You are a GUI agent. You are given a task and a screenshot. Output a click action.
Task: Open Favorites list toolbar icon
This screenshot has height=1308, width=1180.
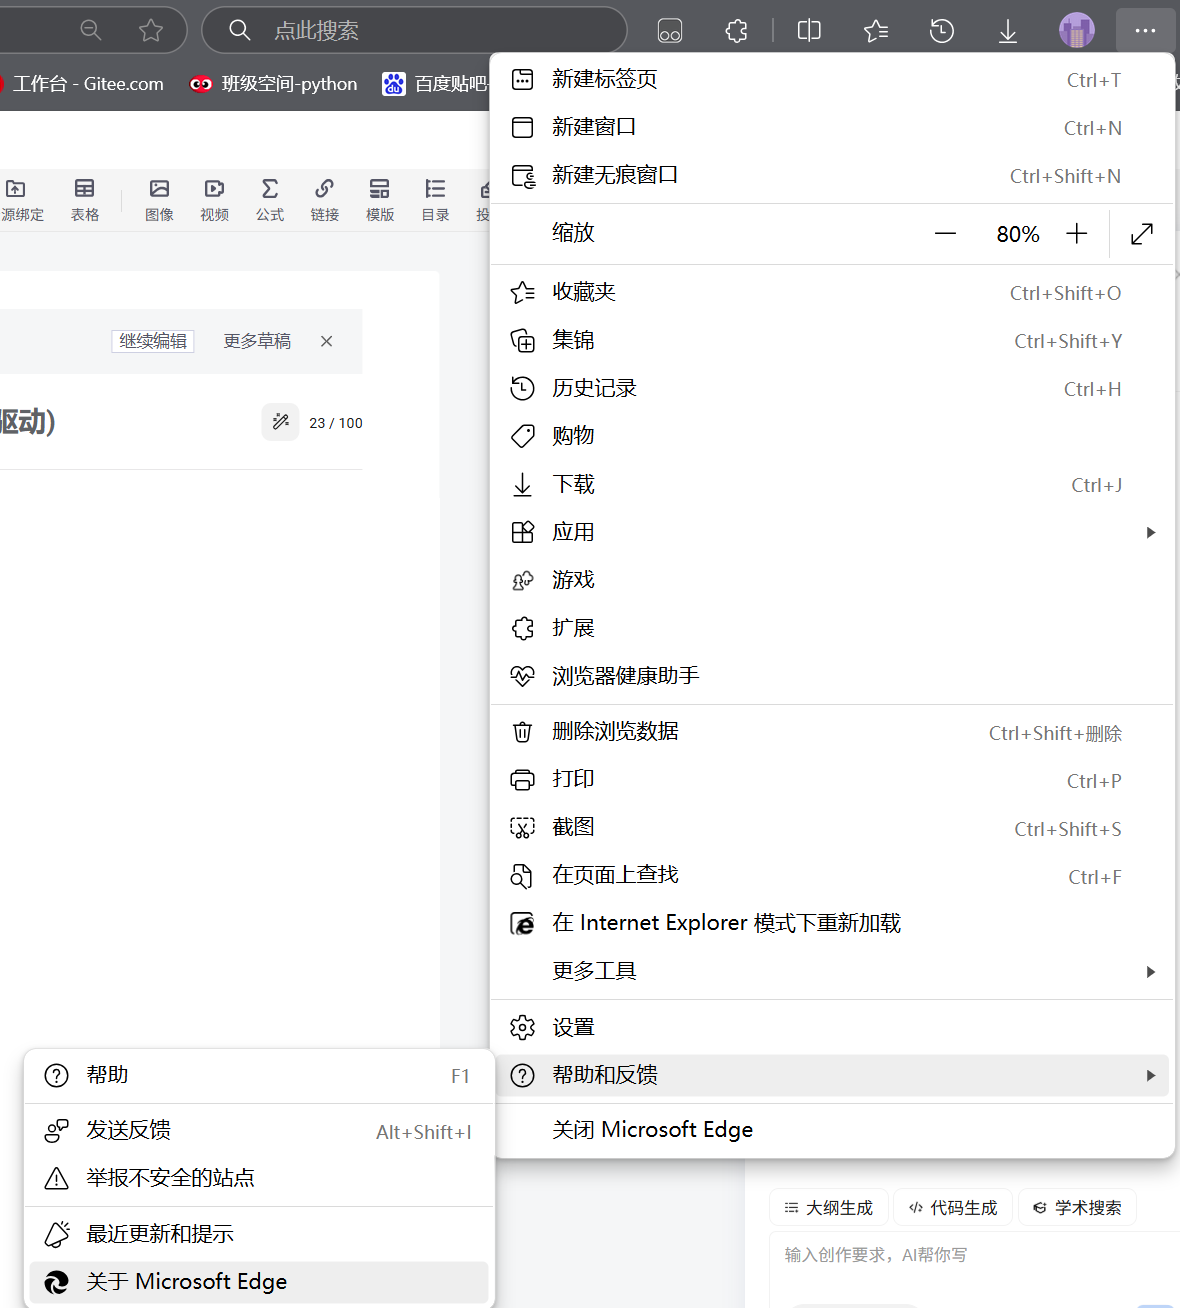[876, 31]
